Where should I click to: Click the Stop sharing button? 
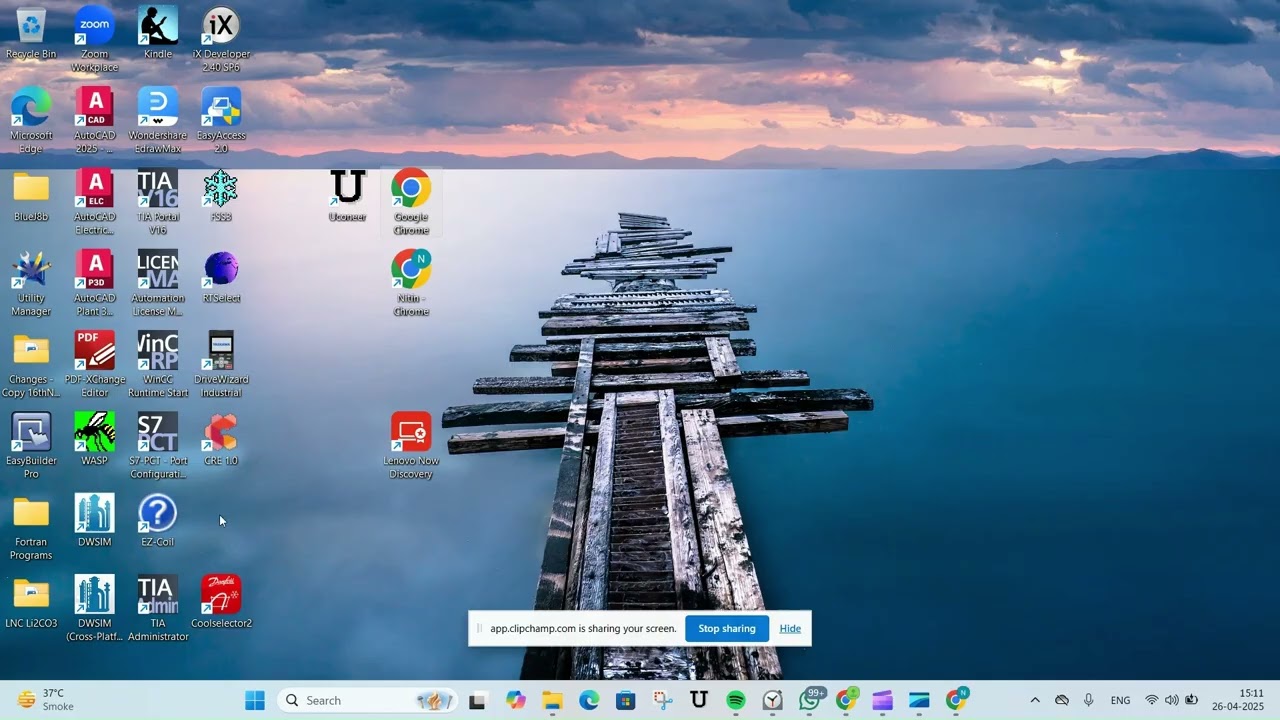pyautogui.click(x=727, y=628)
